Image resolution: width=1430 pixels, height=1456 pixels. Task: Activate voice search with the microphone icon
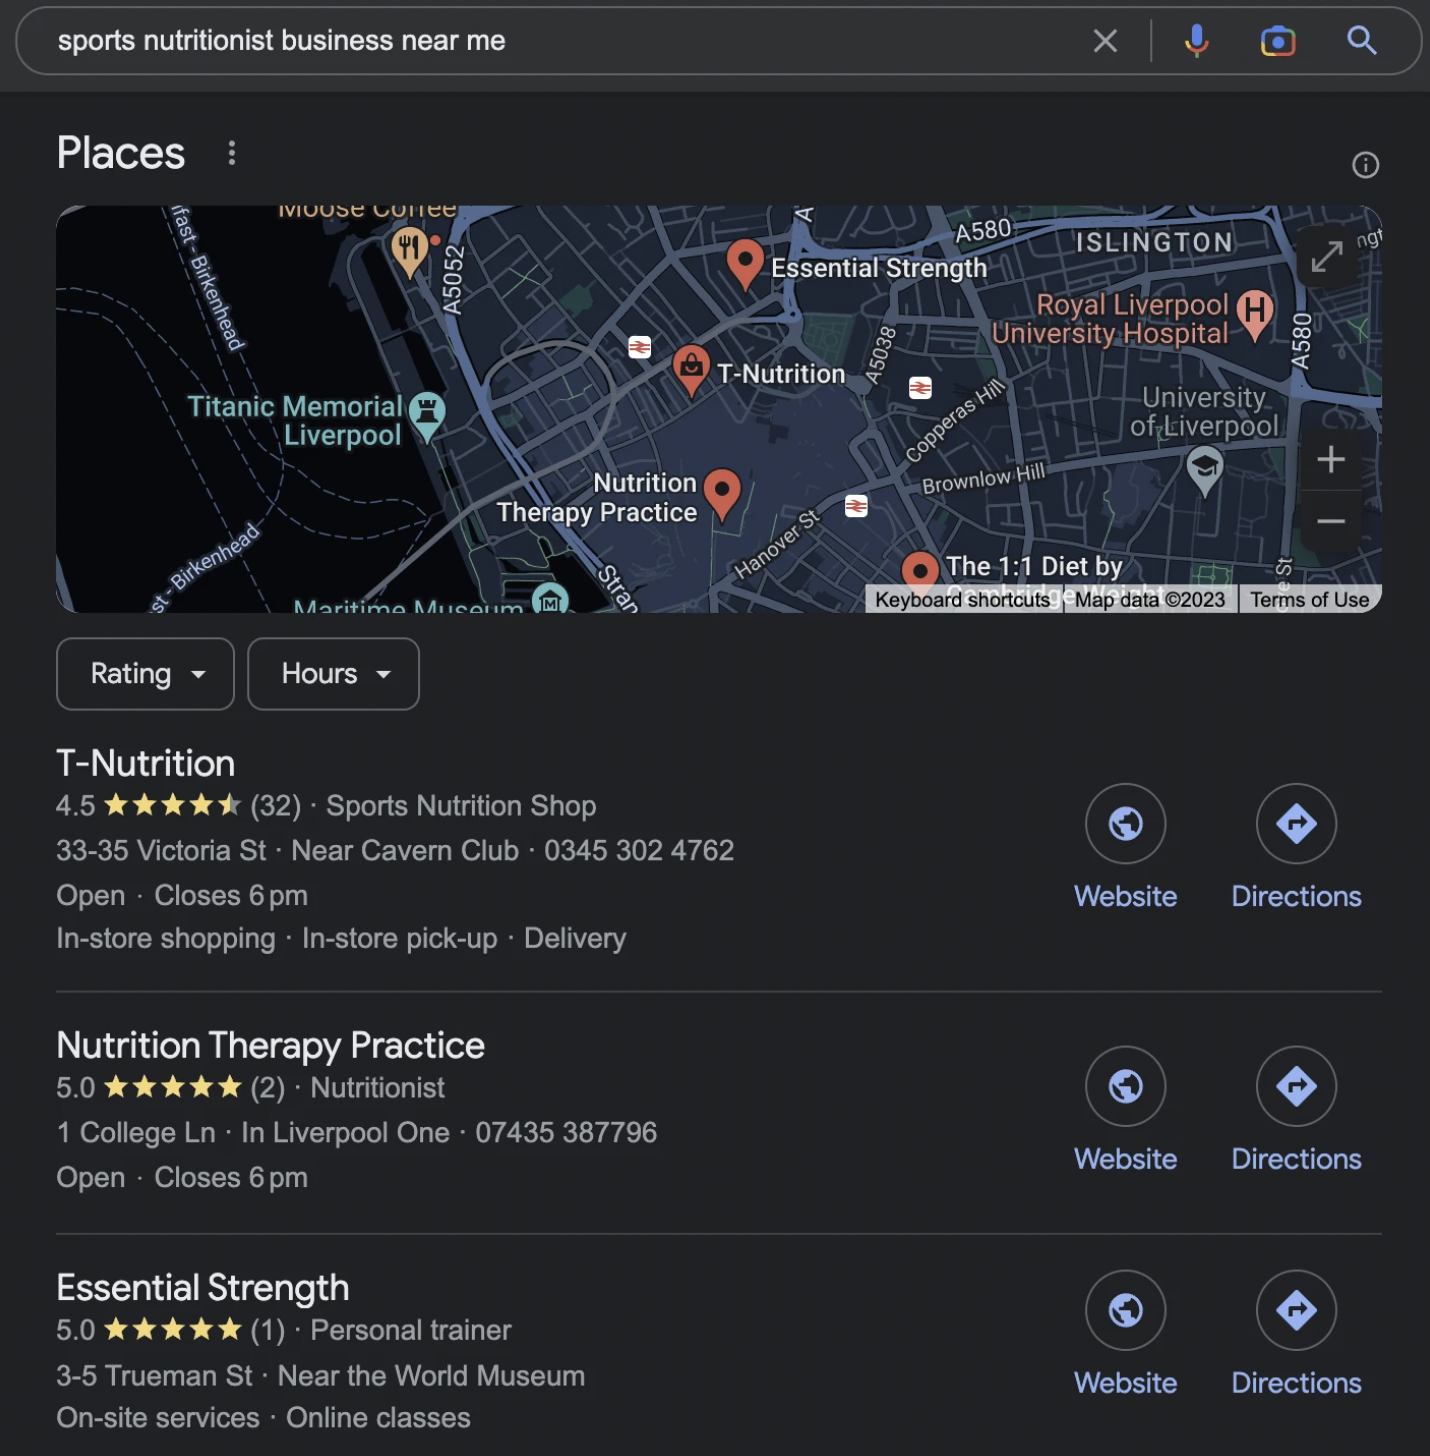click(1197, 41)
